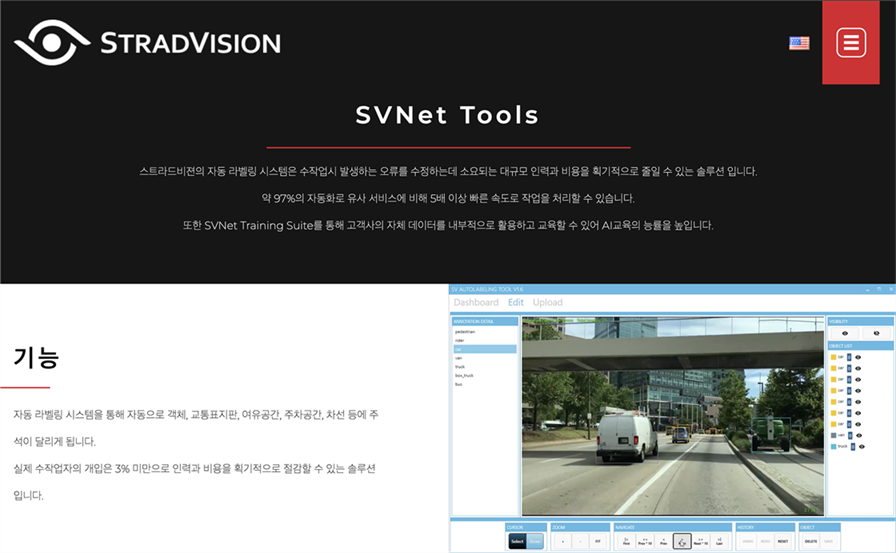The width and height of the screenshot is (896, 553).
Task: Click the UNDO history button
Action: (x=747, y=541)
